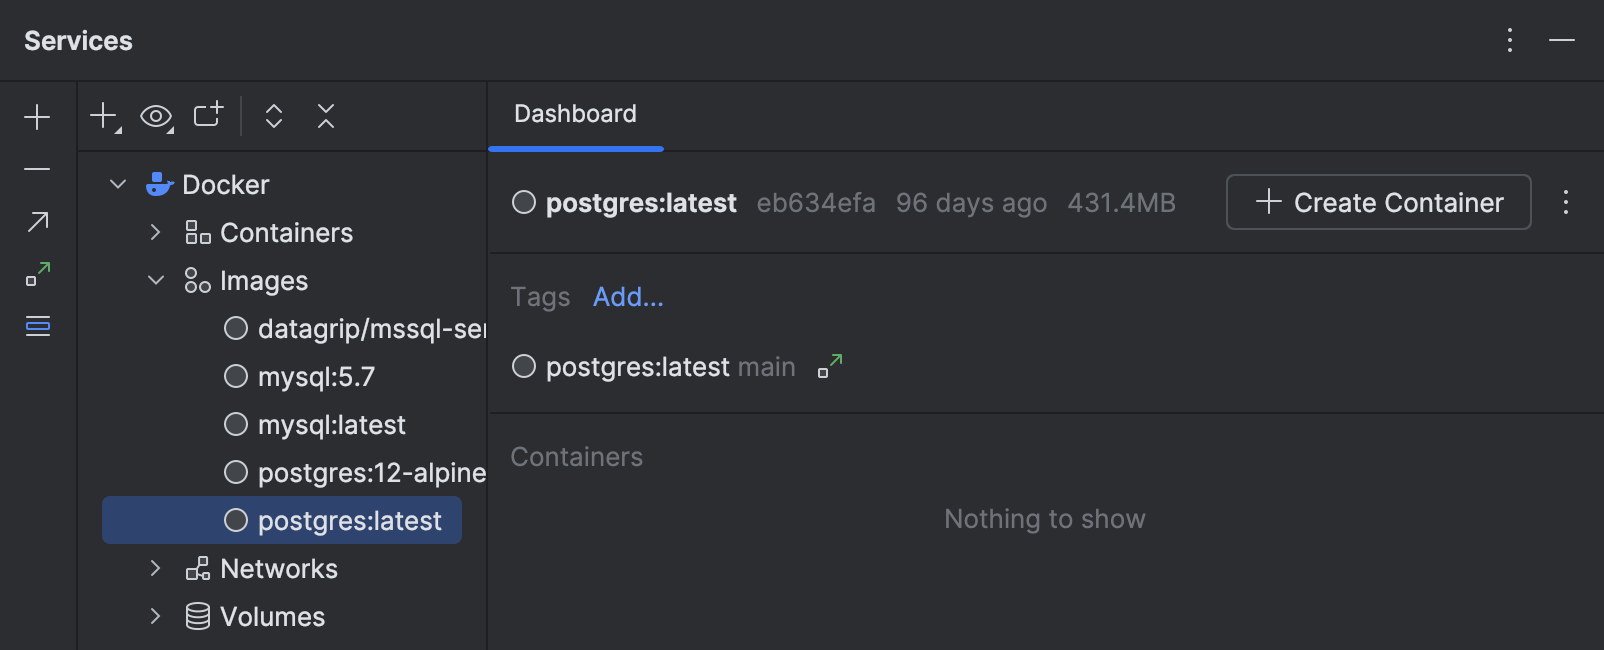Image resolution: width=1604 pixels, height=650 pixels.
Task: Collapse all services in the tree
Action: 326,116
